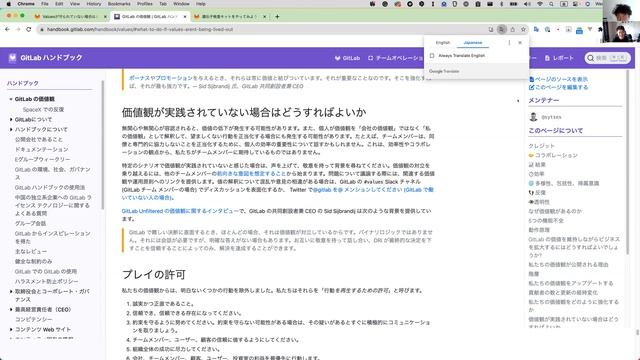Select Japanese tab in Translate popup
This screenshot has width=640, height=360.
pos(473,42)
